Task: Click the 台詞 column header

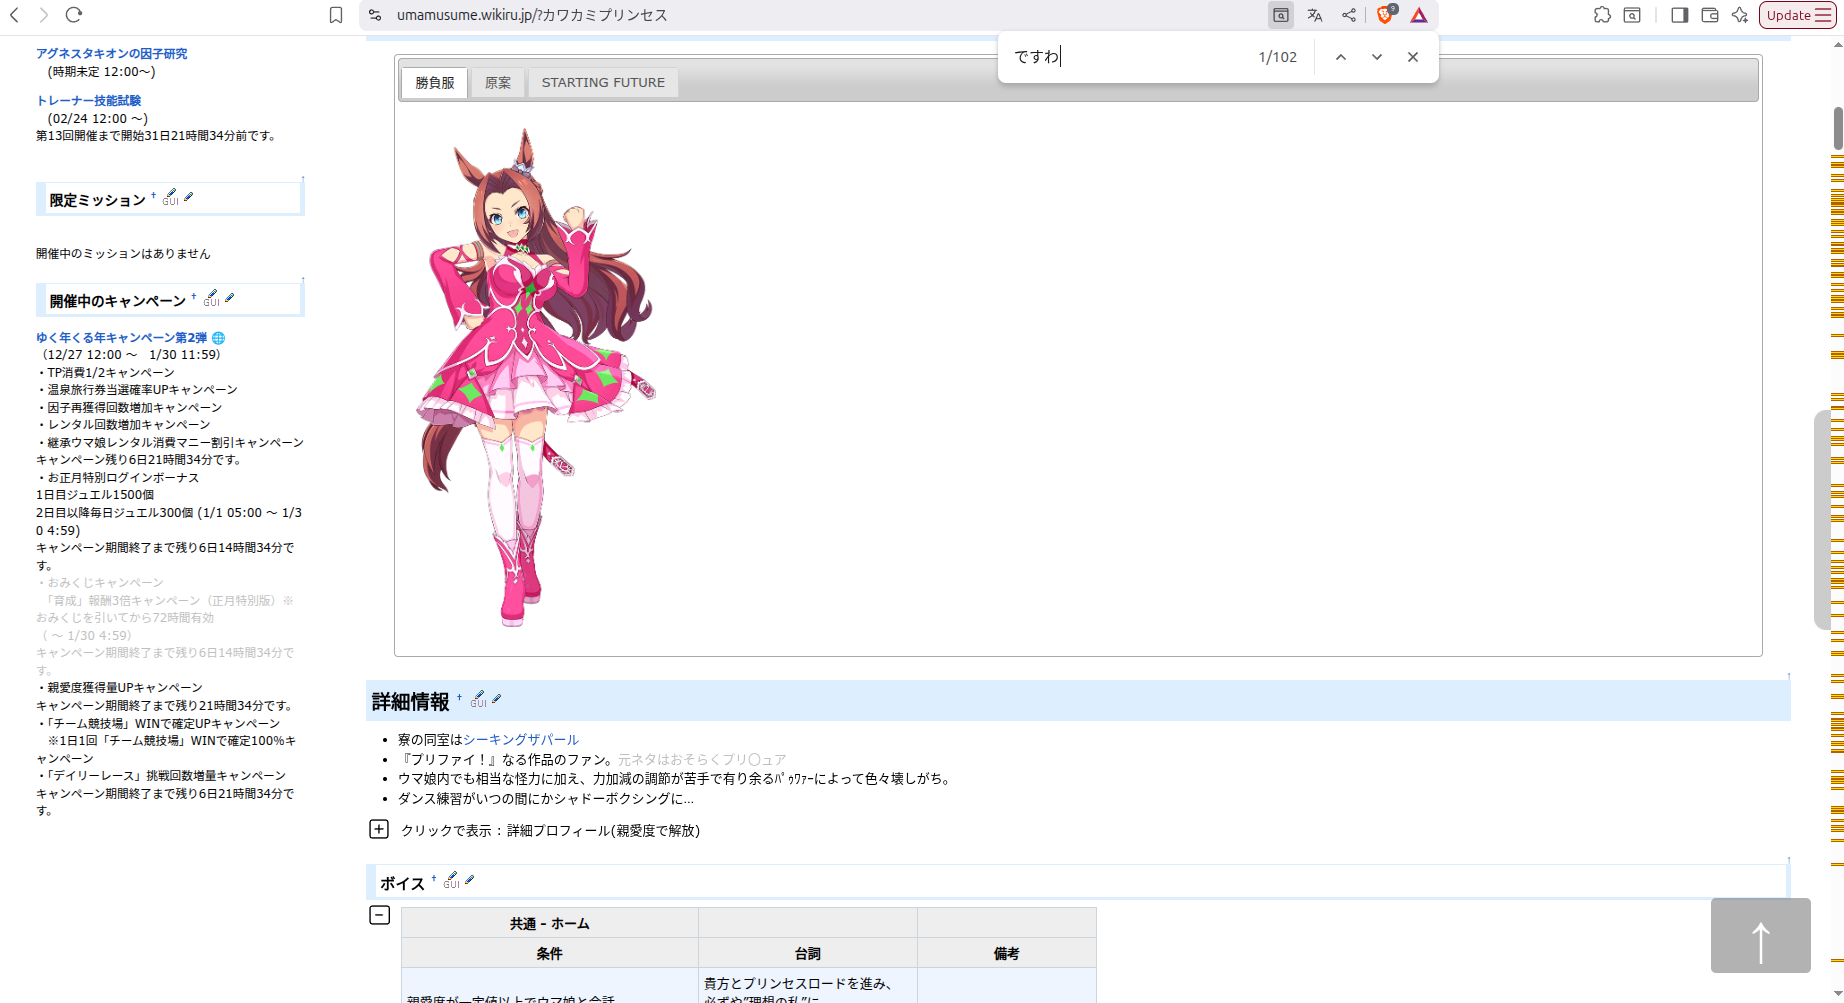Action: pos(808,953)
